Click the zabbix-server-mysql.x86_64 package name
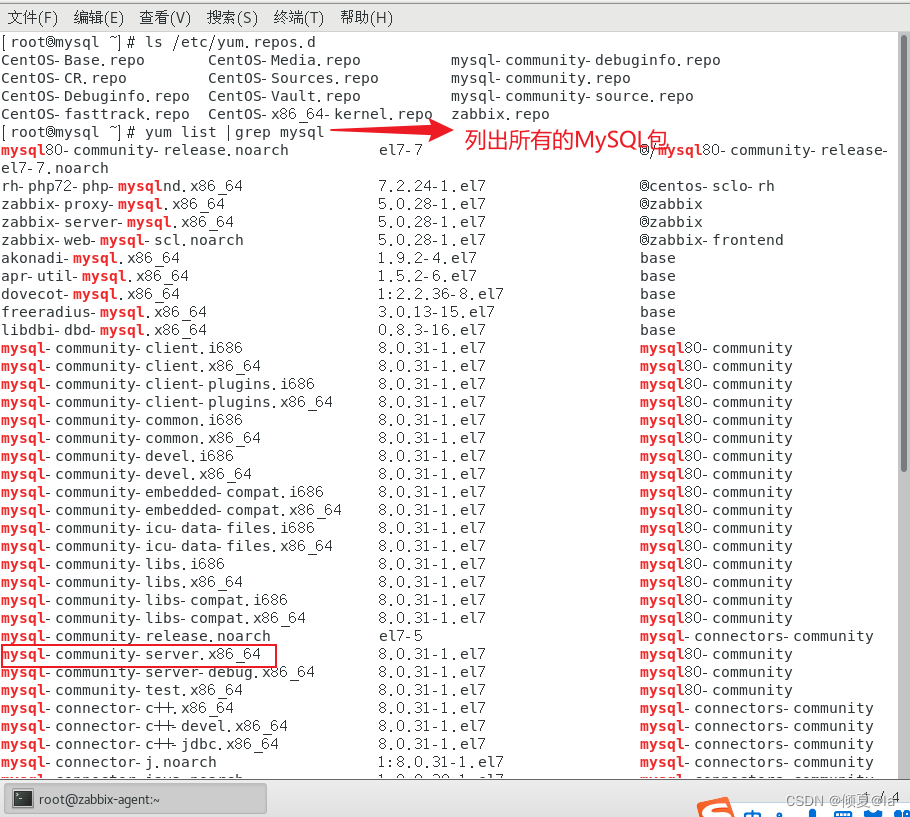This screenshot has width=910, height=817. (x=118, y=222)
